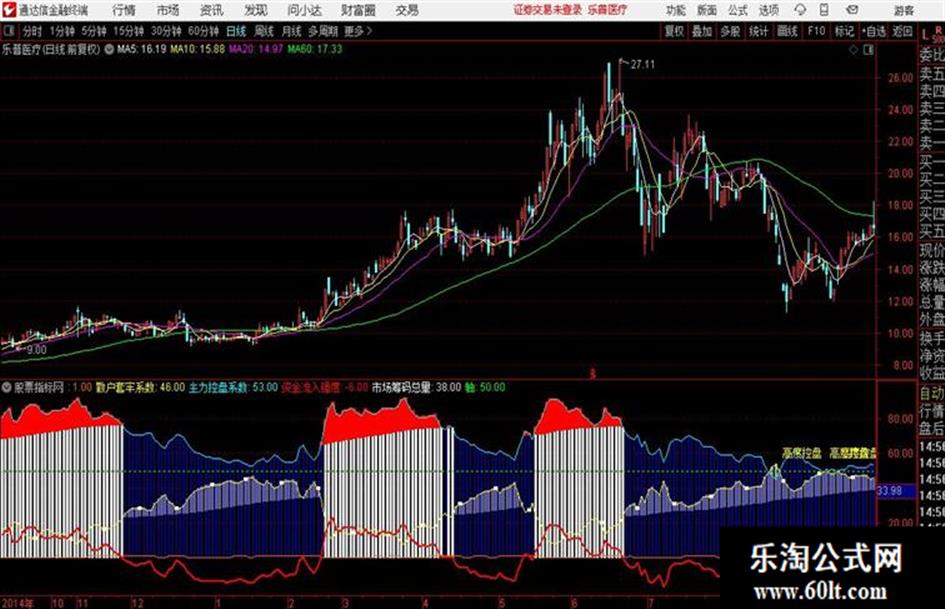Click the 27.11 high price marker
The image size is (945, 609).
[642, 65]
